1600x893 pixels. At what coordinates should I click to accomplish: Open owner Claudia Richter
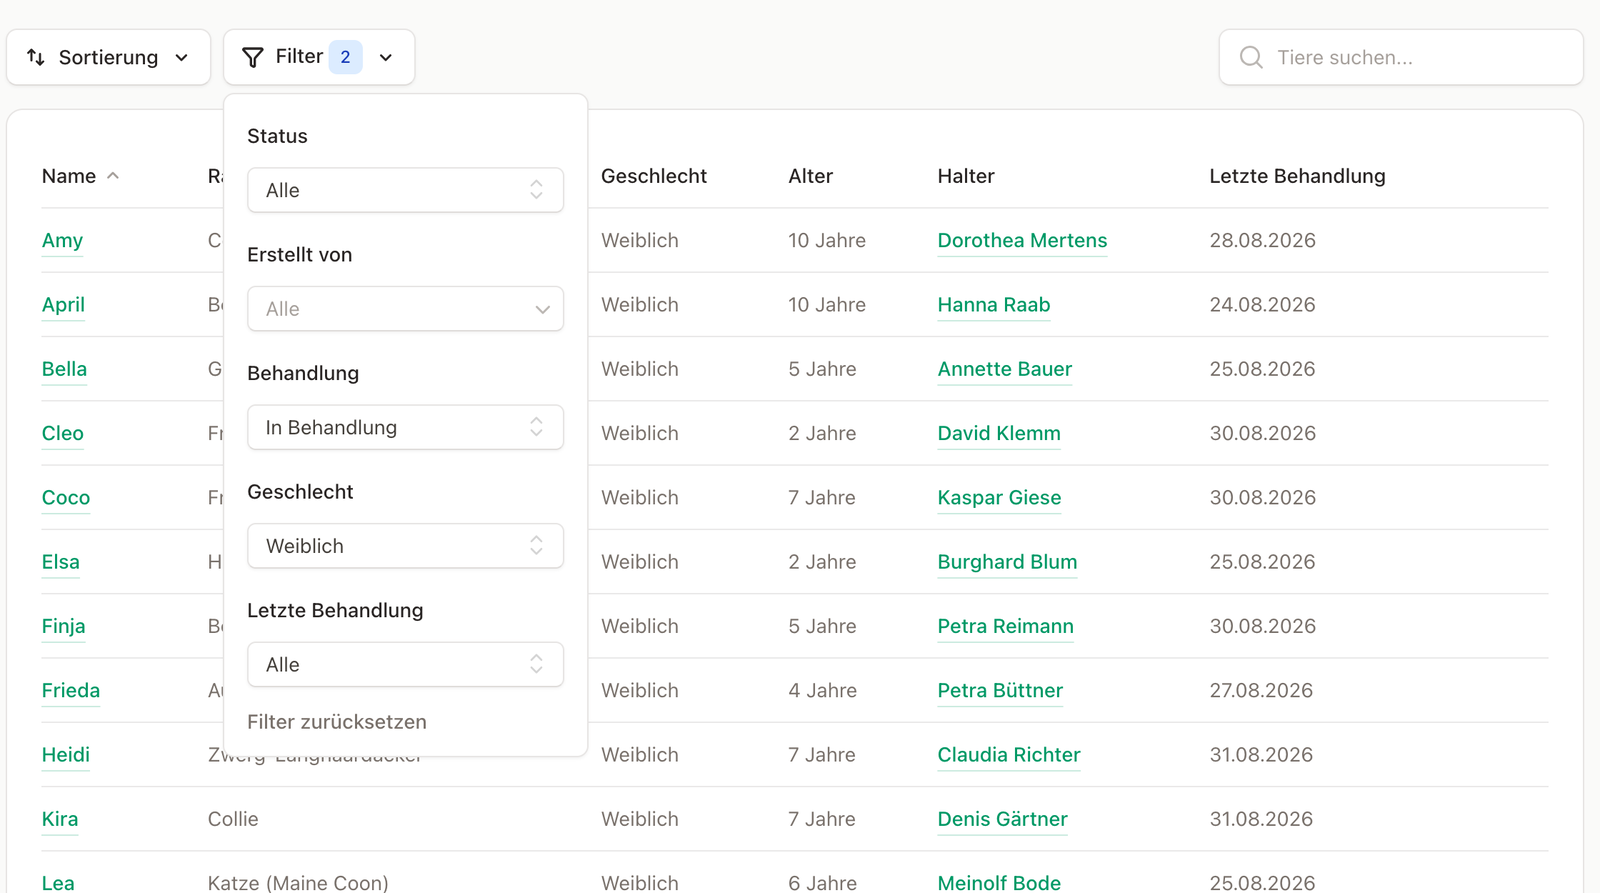(x=1009, y=755)
